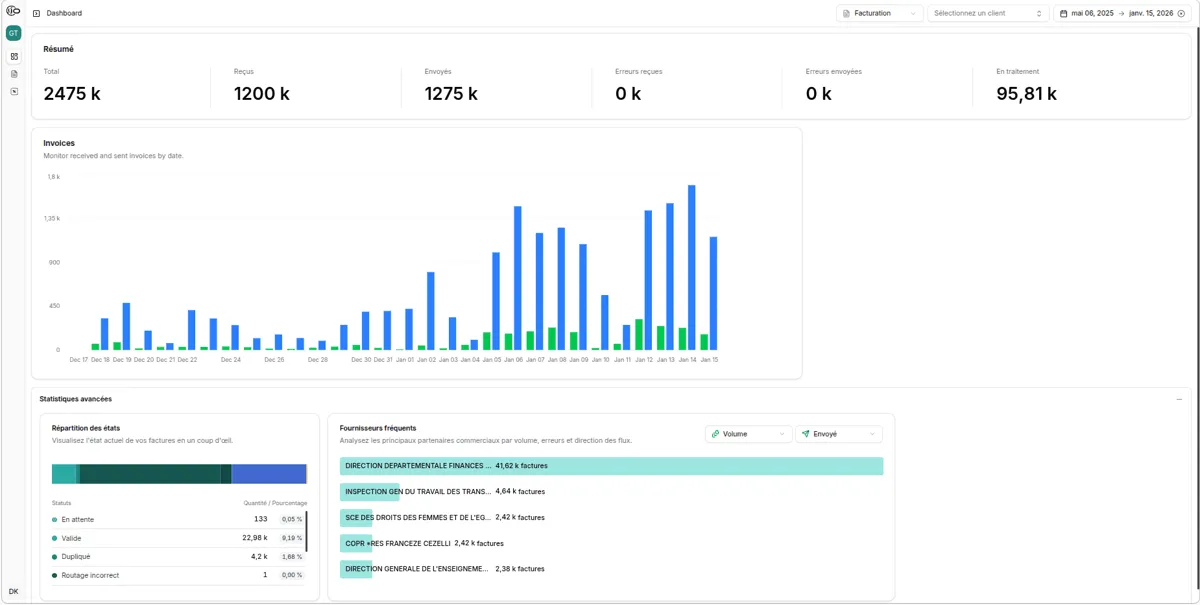
Task: Click the 1,68 % percentage badge
Action: [292, 557]
